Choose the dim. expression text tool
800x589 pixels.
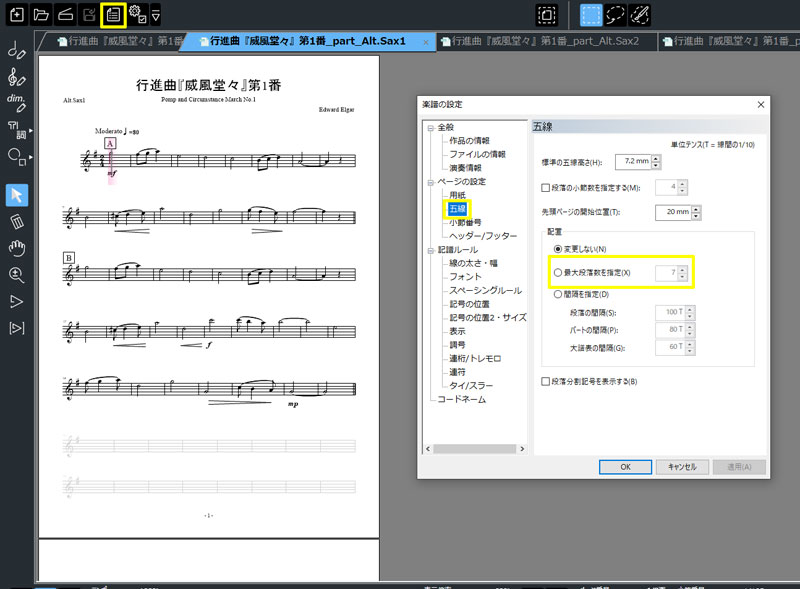[x=16, y=103]
